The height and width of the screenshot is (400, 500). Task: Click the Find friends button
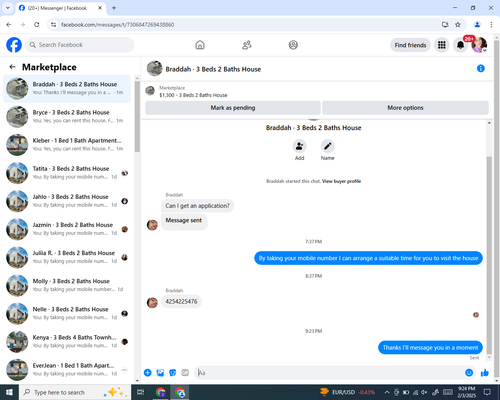click(410, 45)
